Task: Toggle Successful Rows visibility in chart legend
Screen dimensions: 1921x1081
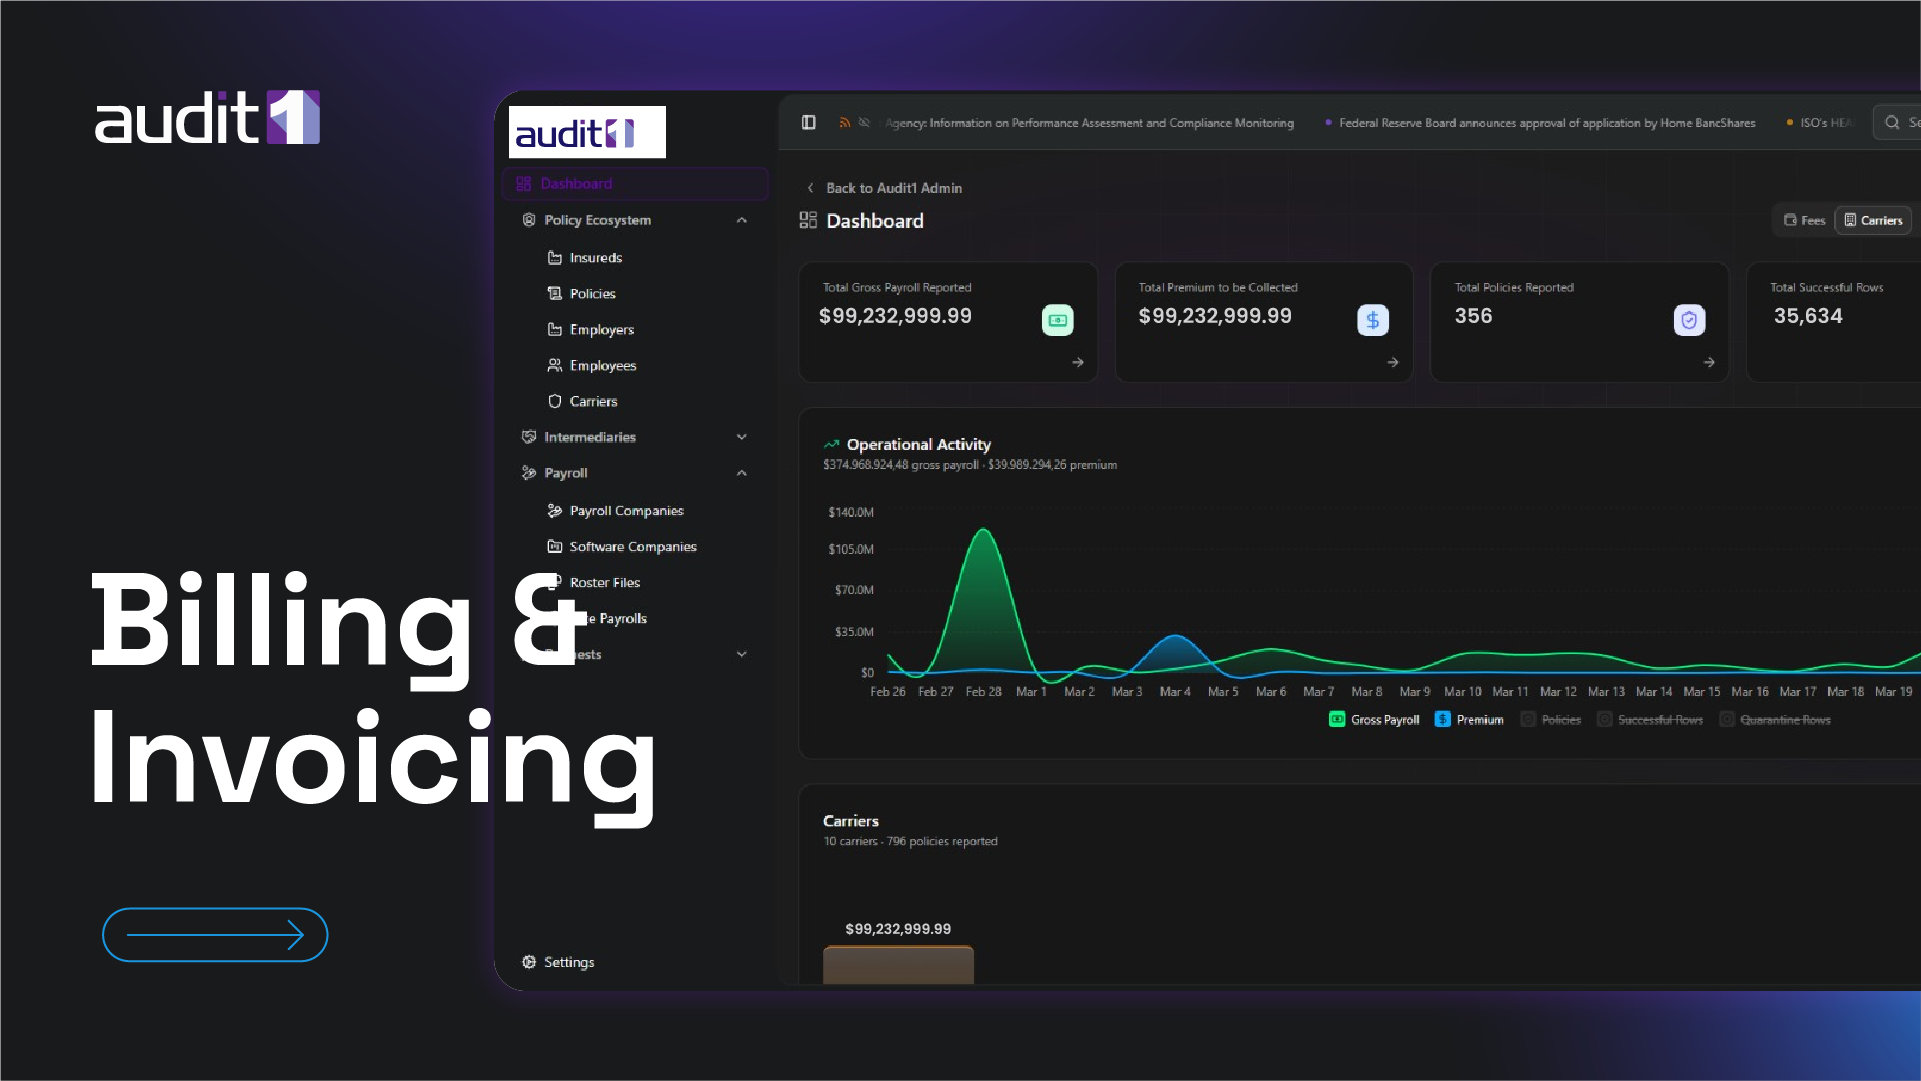Action: pyautogui.click(x=1651, y=719)
